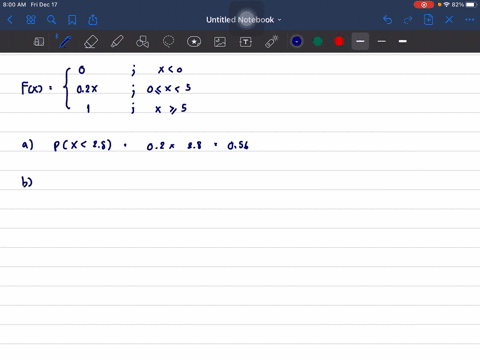This screenshot has height=360, width=480.
Task: Toggle the read-only mode icon
Action: (39, 42)
